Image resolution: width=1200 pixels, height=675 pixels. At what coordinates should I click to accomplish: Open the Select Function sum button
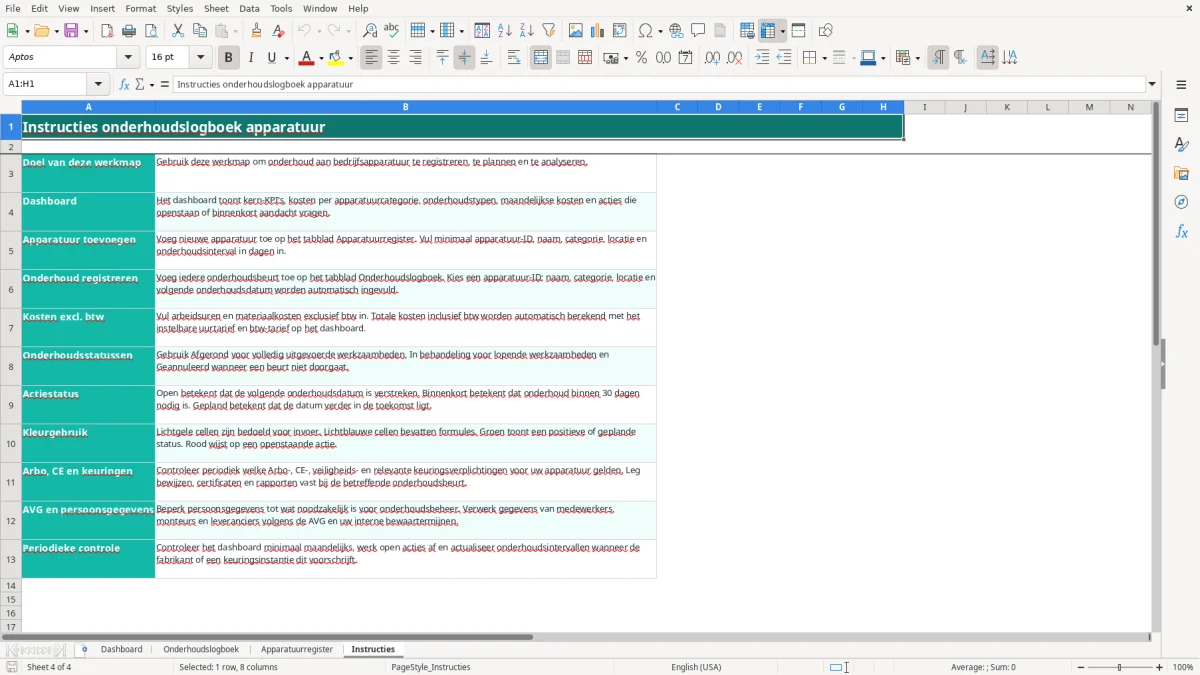click(x=140, y=84)
